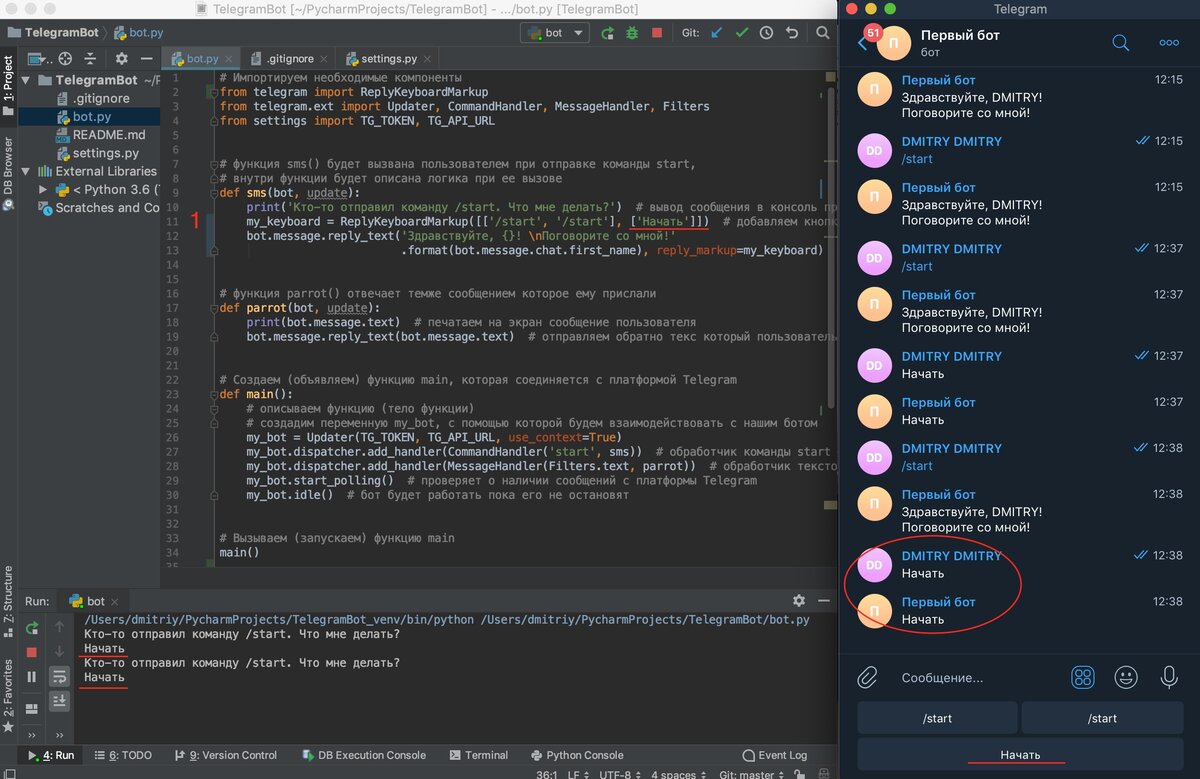The height and width of the screenshot is (779, 1200).
Task: Restore layout in the Run panel sidebar
Action: point(32,707)
